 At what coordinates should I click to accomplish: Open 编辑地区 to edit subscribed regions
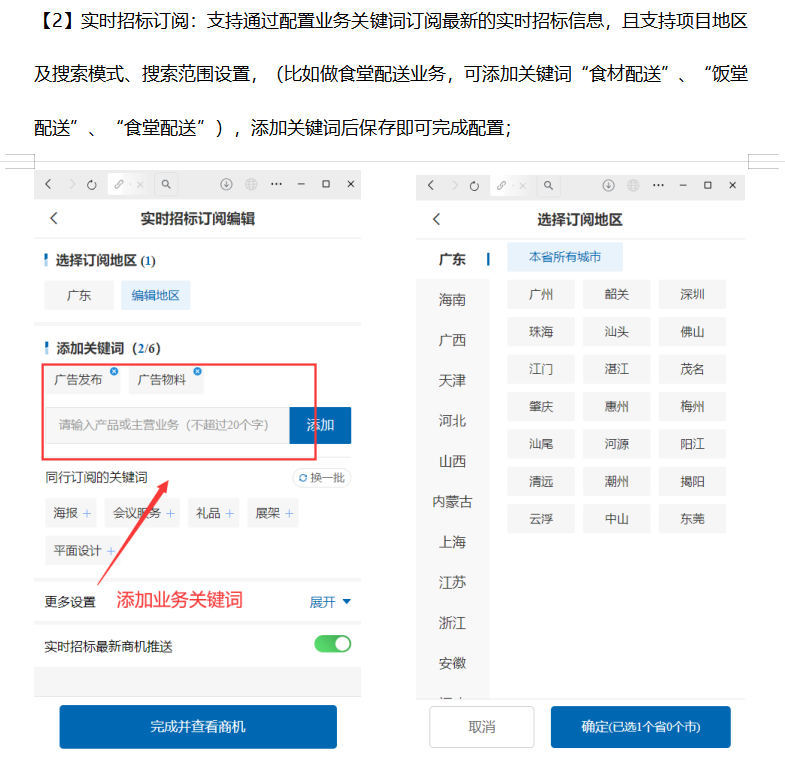(156, 296)
